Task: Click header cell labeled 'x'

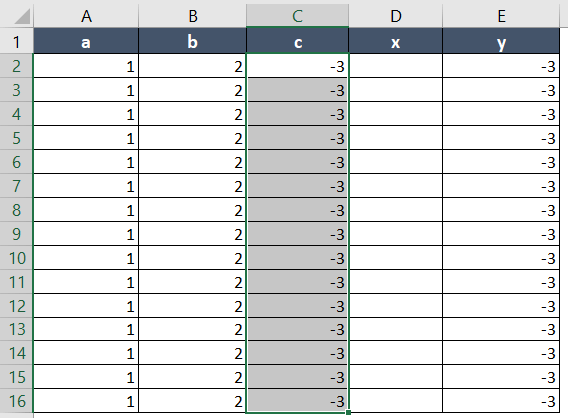Action: coord(396,41)
